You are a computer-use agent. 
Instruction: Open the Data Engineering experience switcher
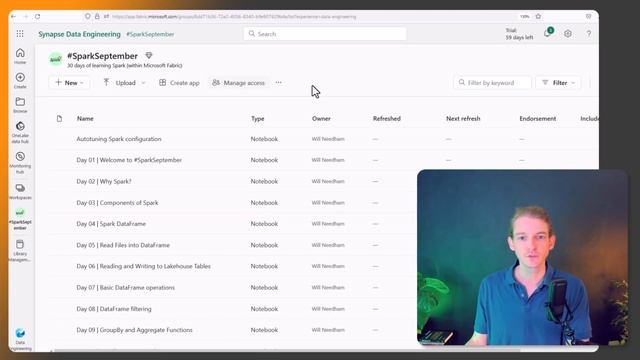click(x=20, y=339)
